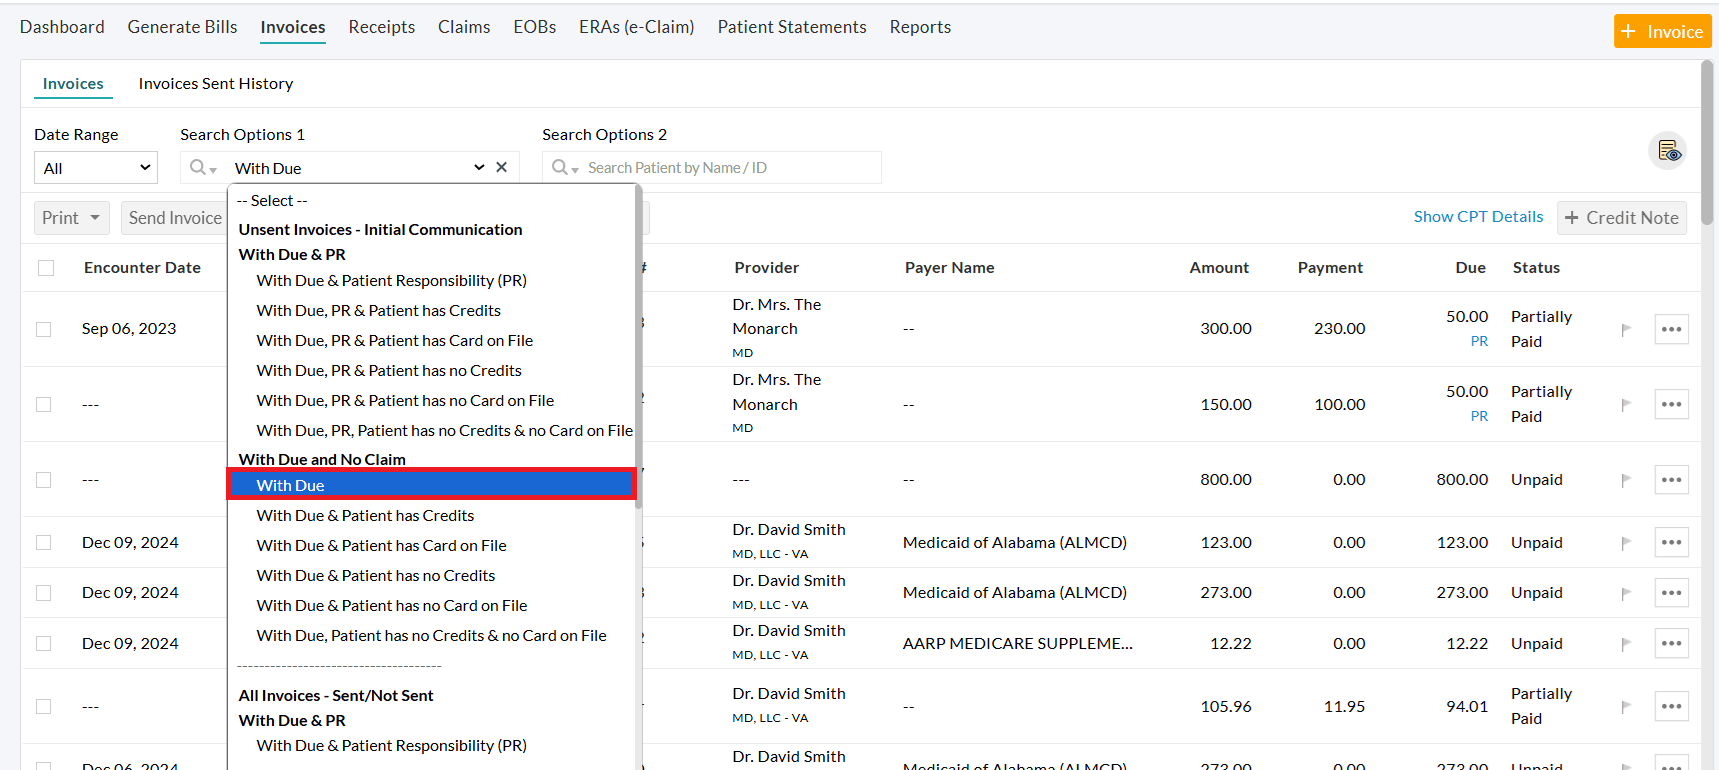Open the Patient Statements menu

791,27
